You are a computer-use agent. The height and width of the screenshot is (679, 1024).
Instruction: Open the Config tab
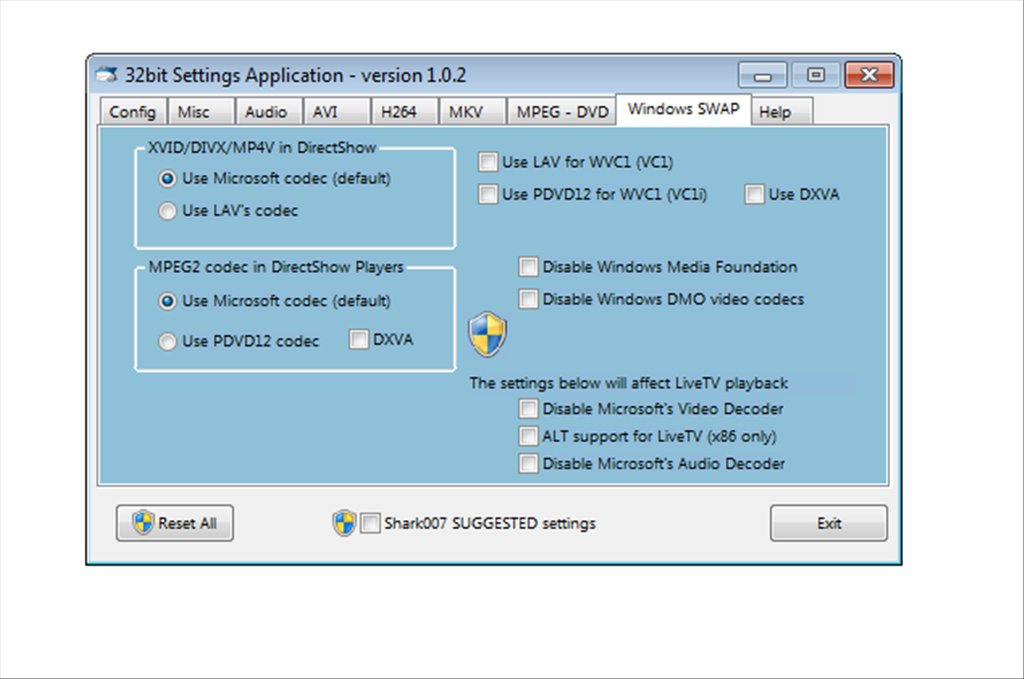pos(133,112)
